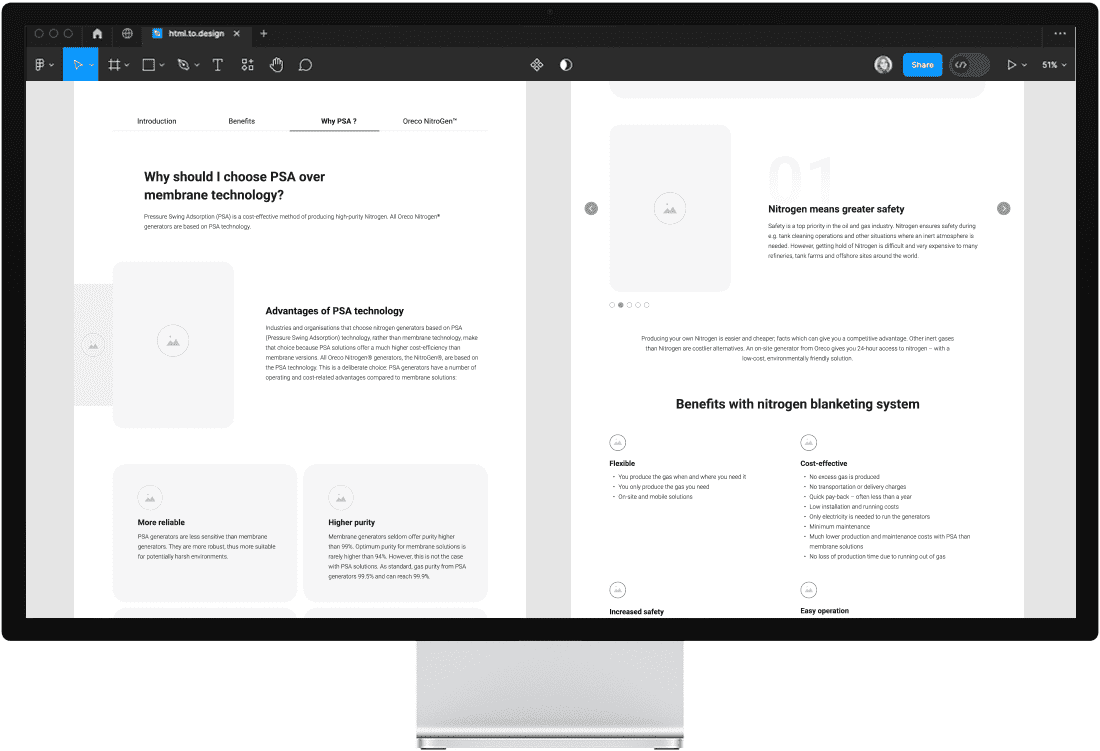Screen dimensions: 1100x751
Task: Select the Frame tool
Action: pos(114,65)
